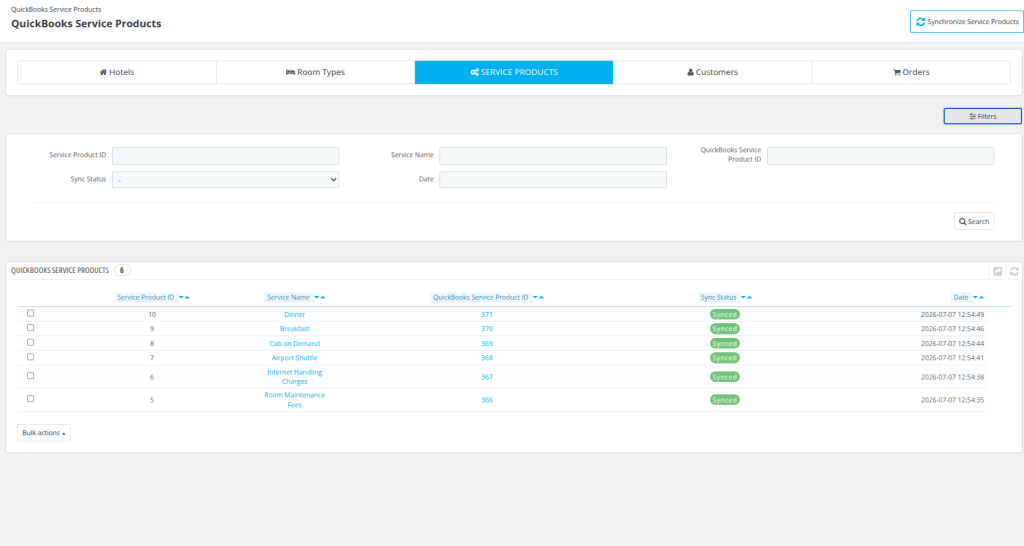Click the Service Product ID column header

pyautogui.click(x=145, y=297)
